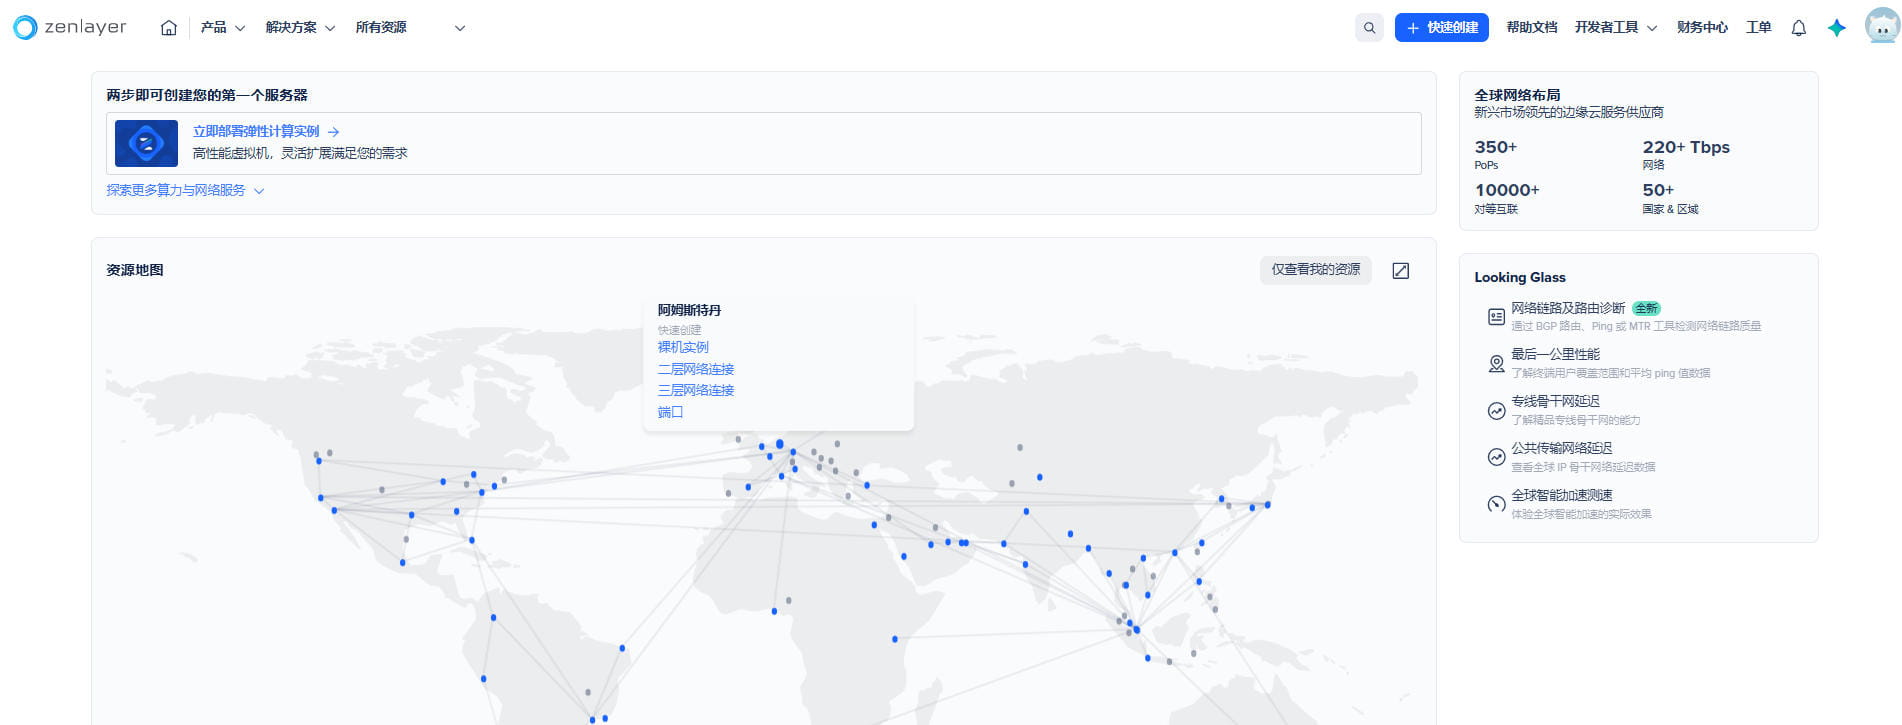Click the 全球智能加速测速 gauge icon

coord(1496,504)
